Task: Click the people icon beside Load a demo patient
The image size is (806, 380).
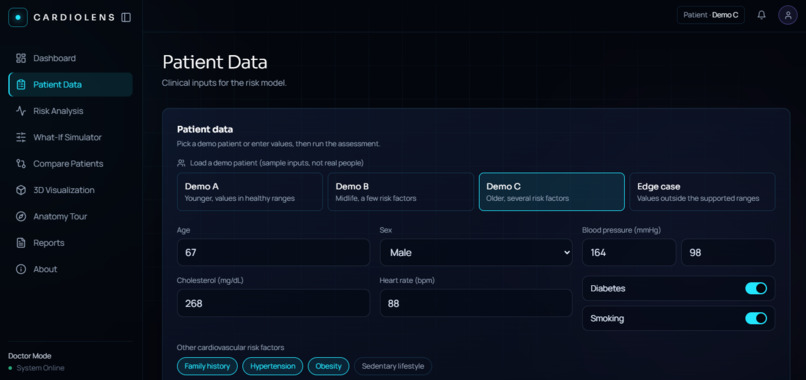Action: (181, 163)
